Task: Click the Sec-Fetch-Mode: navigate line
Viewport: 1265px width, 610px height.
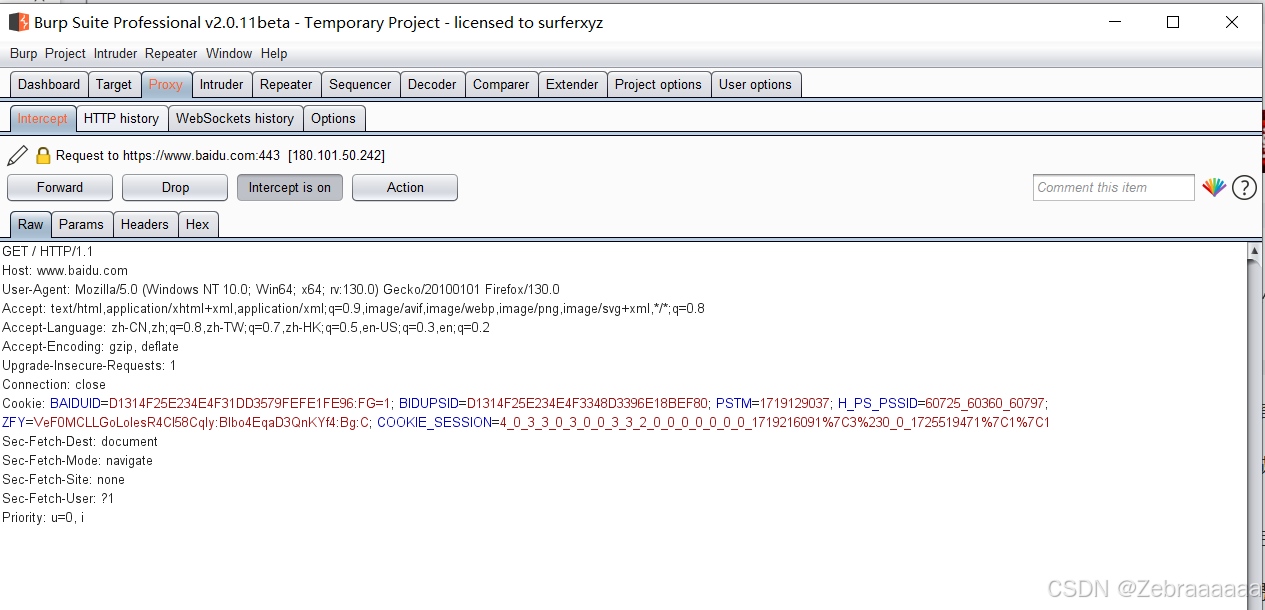Action: point(78,460)
